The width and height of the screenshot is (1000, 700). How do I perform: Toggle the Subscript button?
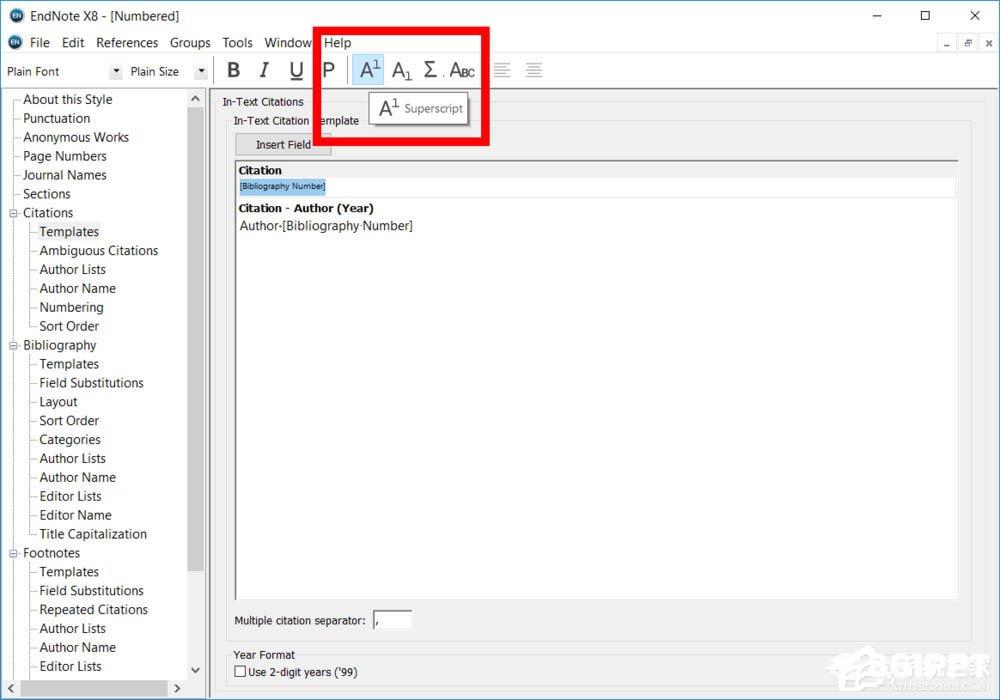401,70
